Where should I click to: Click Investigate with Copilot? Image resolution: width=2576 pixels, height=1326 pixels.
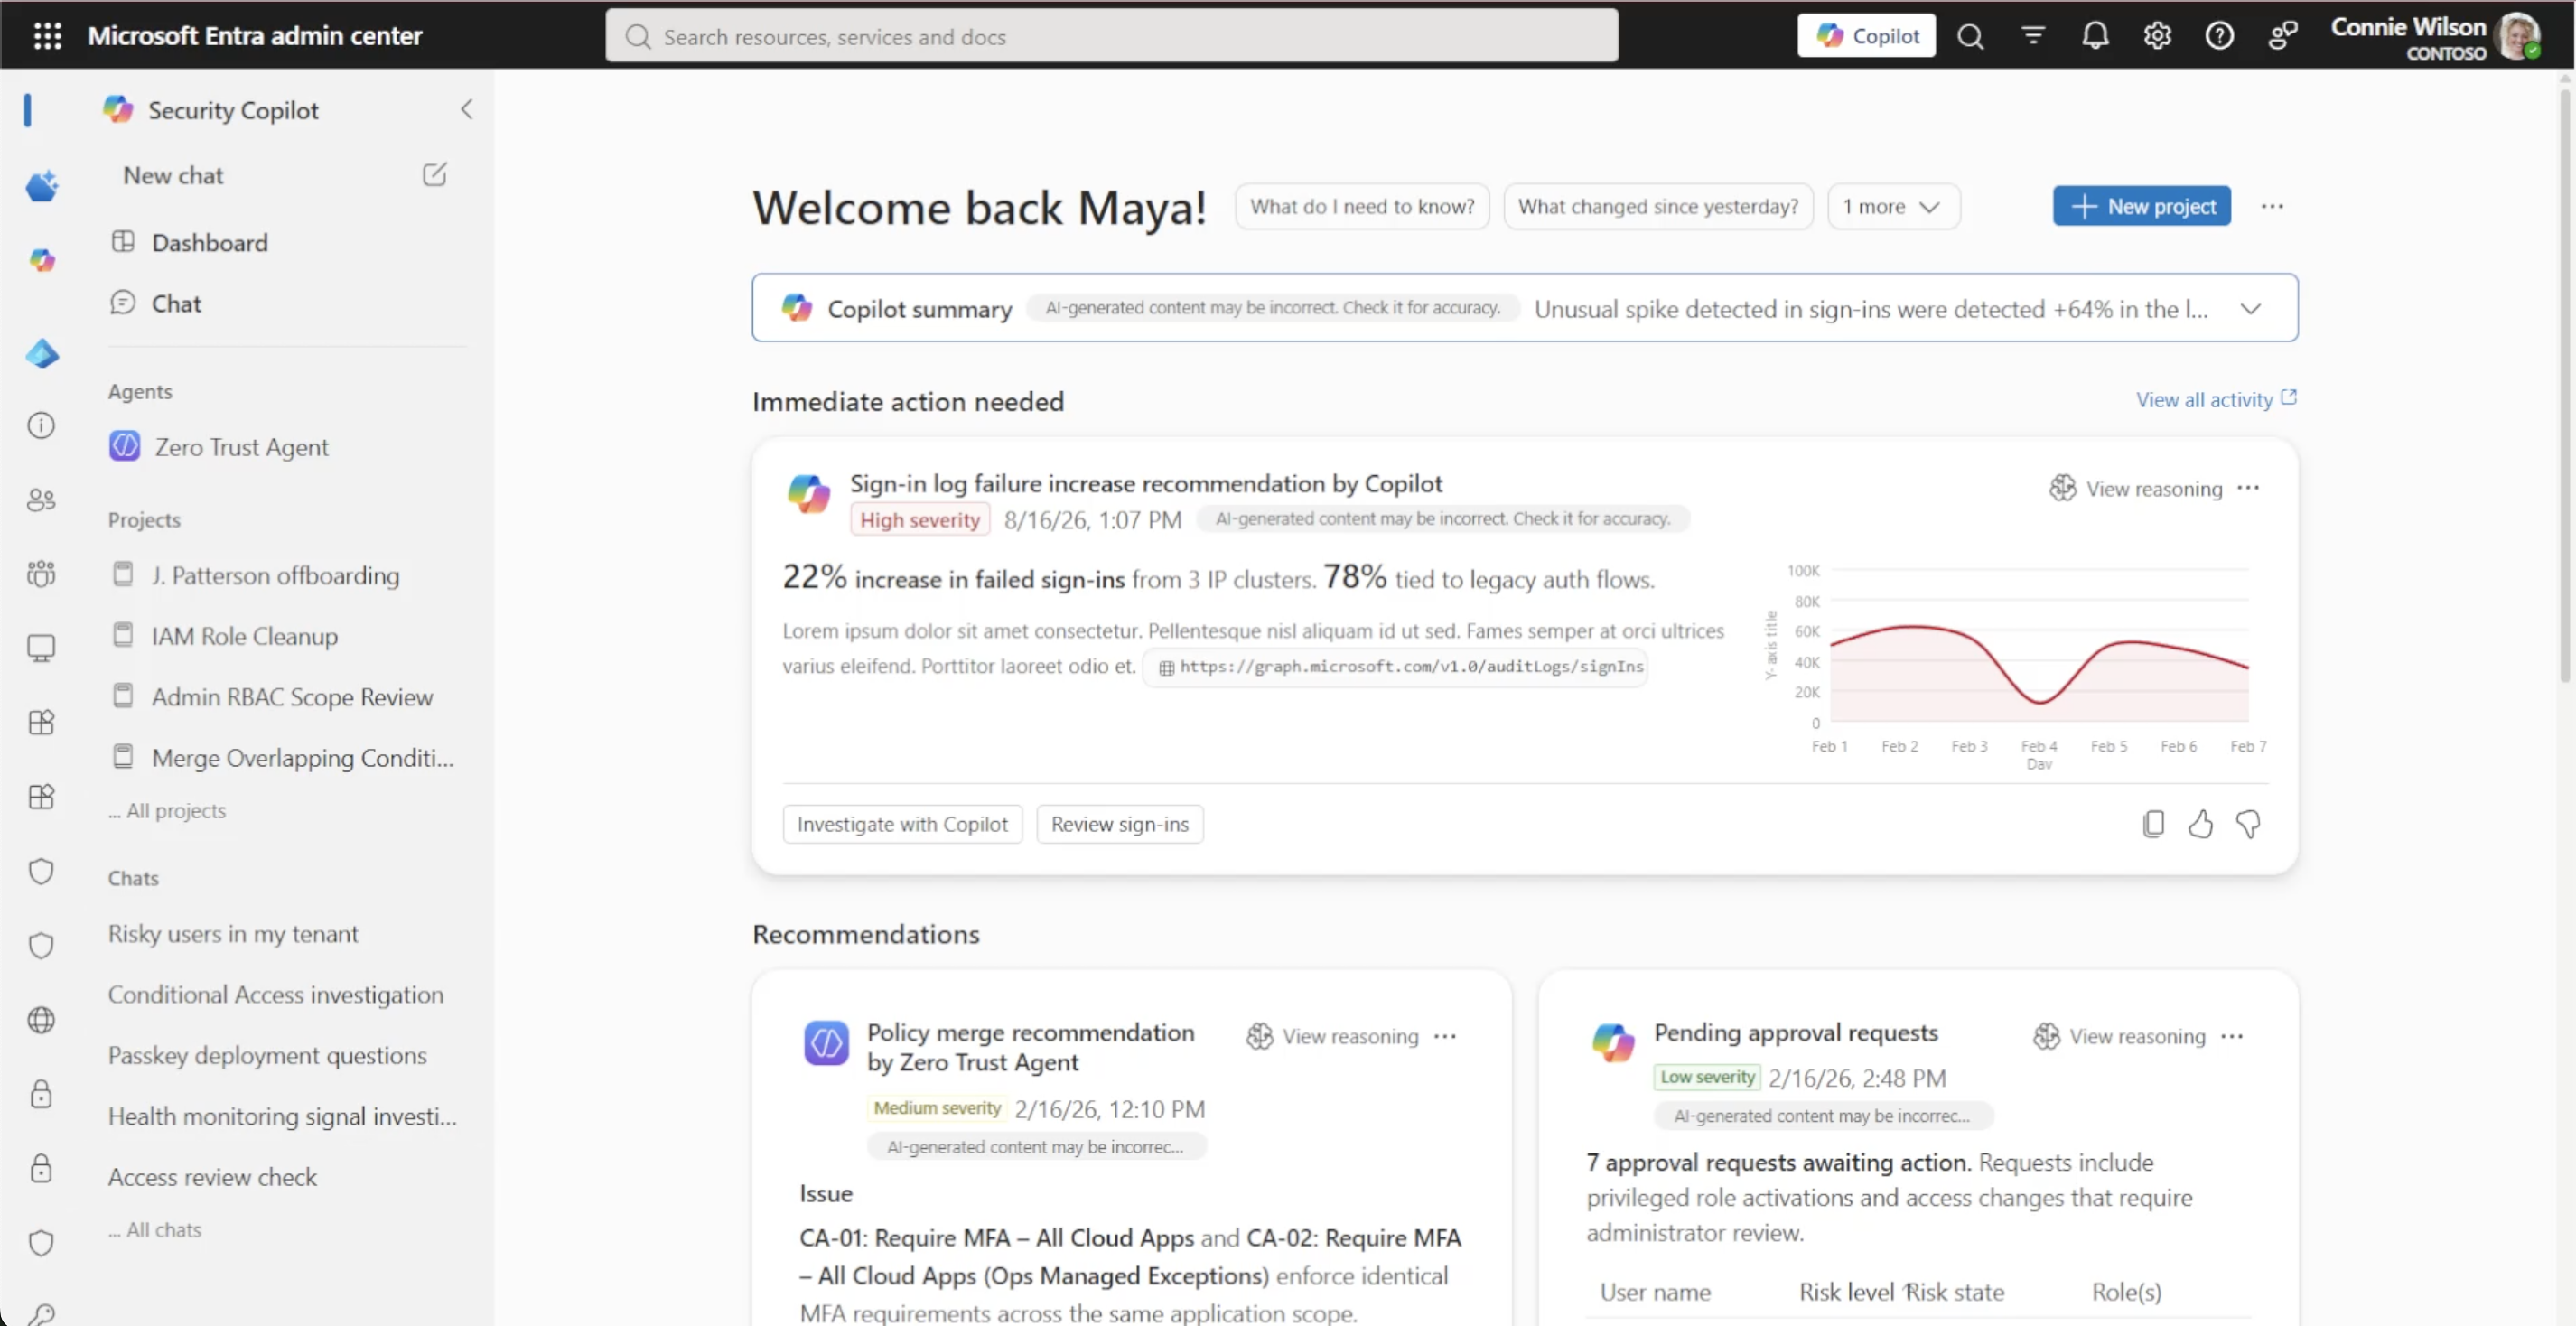[x=902, y=824]
